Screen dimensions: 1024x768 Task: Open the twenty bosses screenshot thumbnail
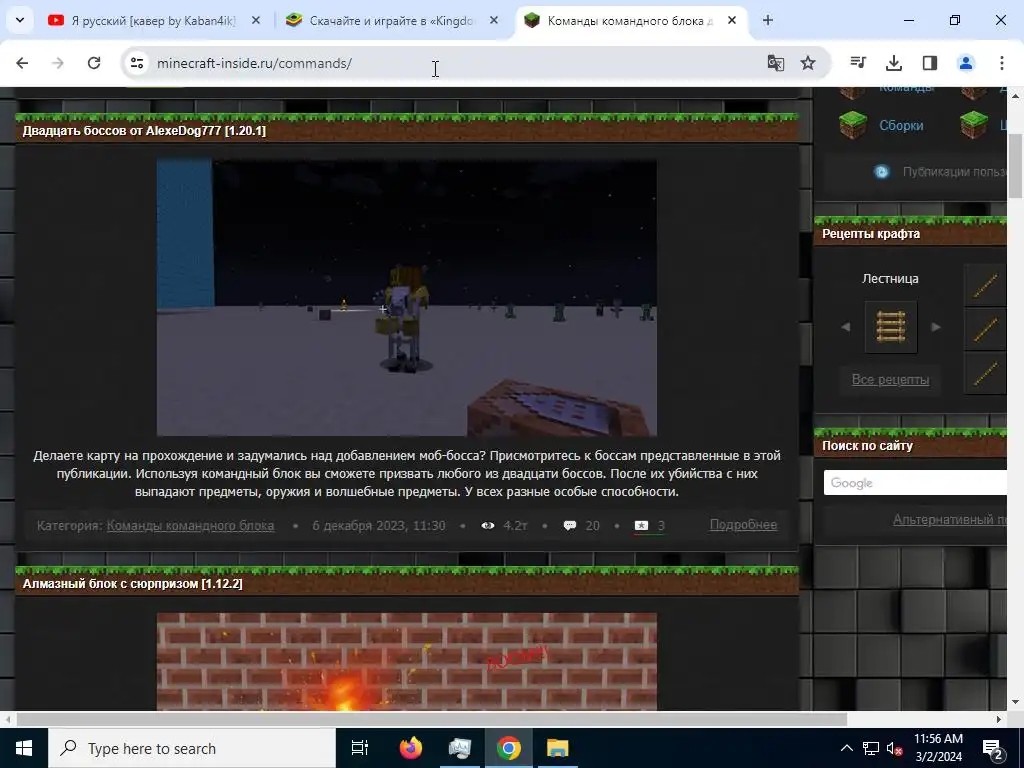407,298
